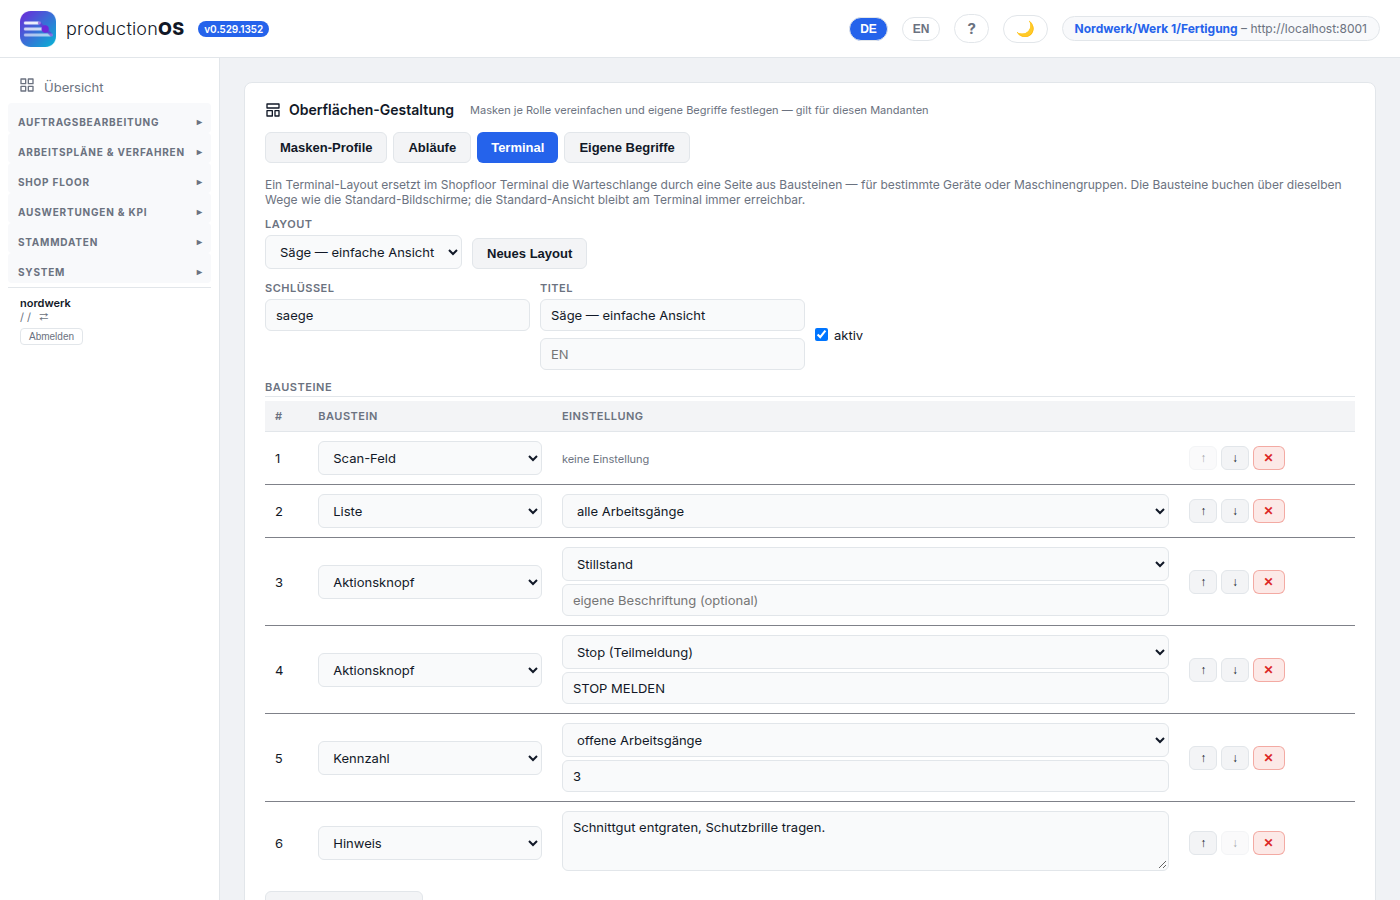
Task: Click the Hinweis text area about Schutzbrille
Action: pyautogui.click(x=865, y=840)
